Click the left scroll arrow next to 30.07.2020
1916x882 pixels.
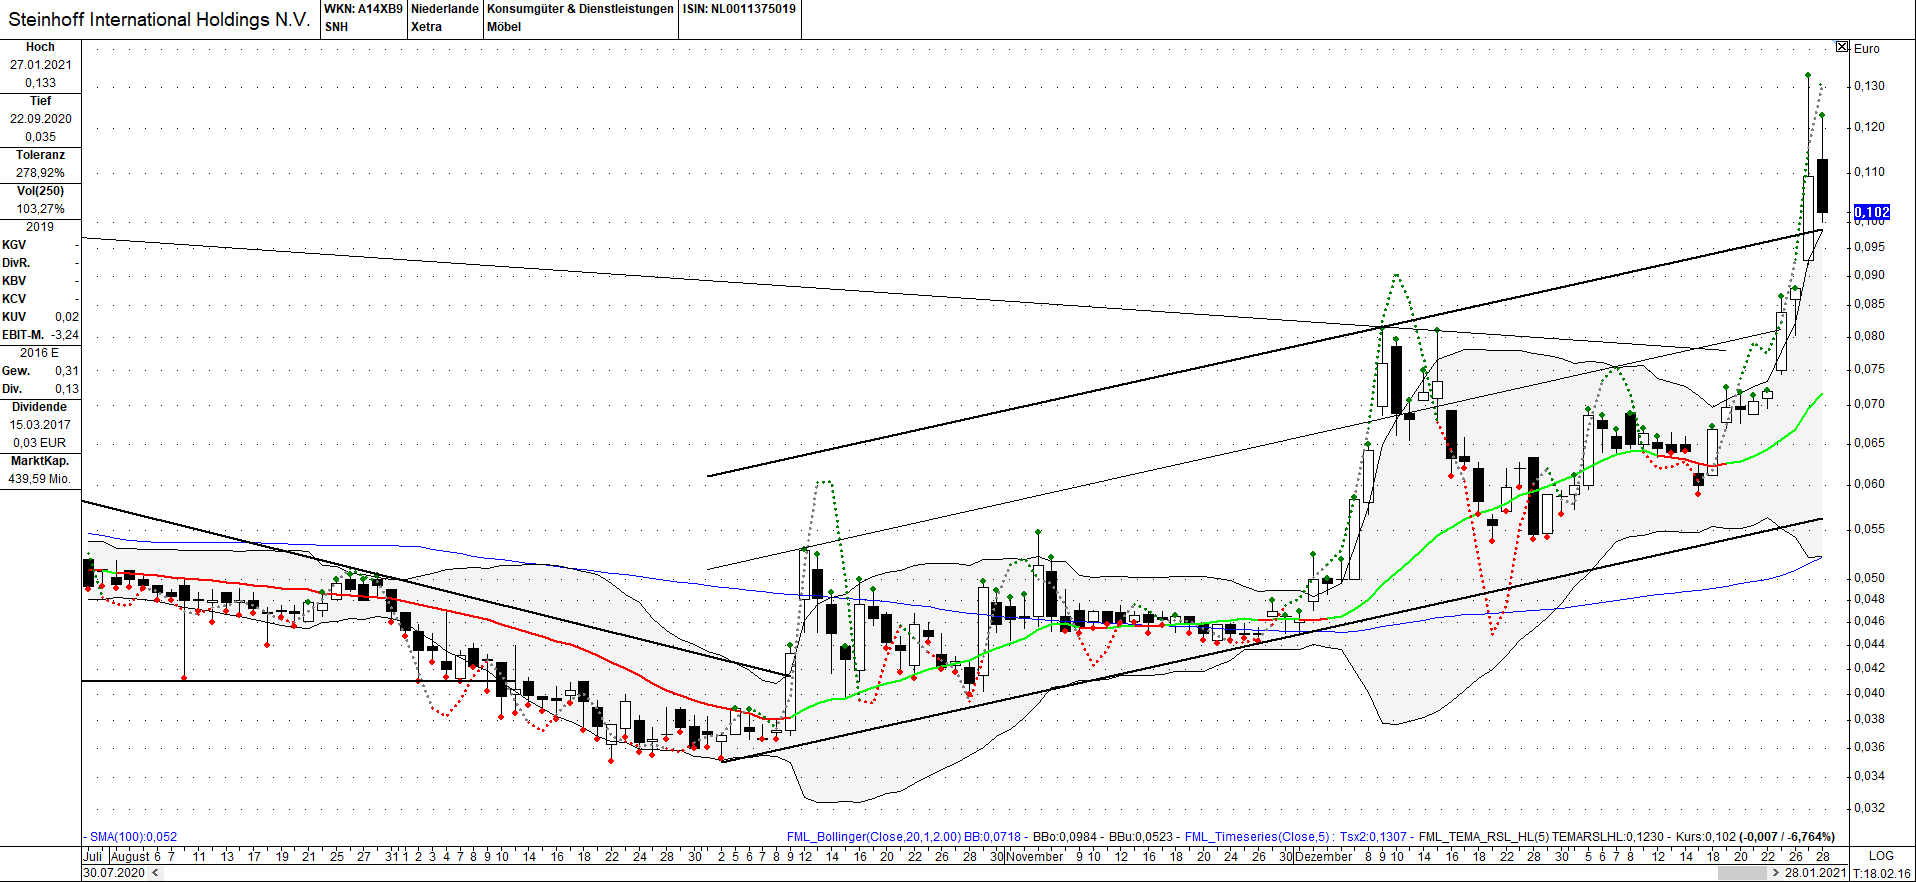click(155, 873)
